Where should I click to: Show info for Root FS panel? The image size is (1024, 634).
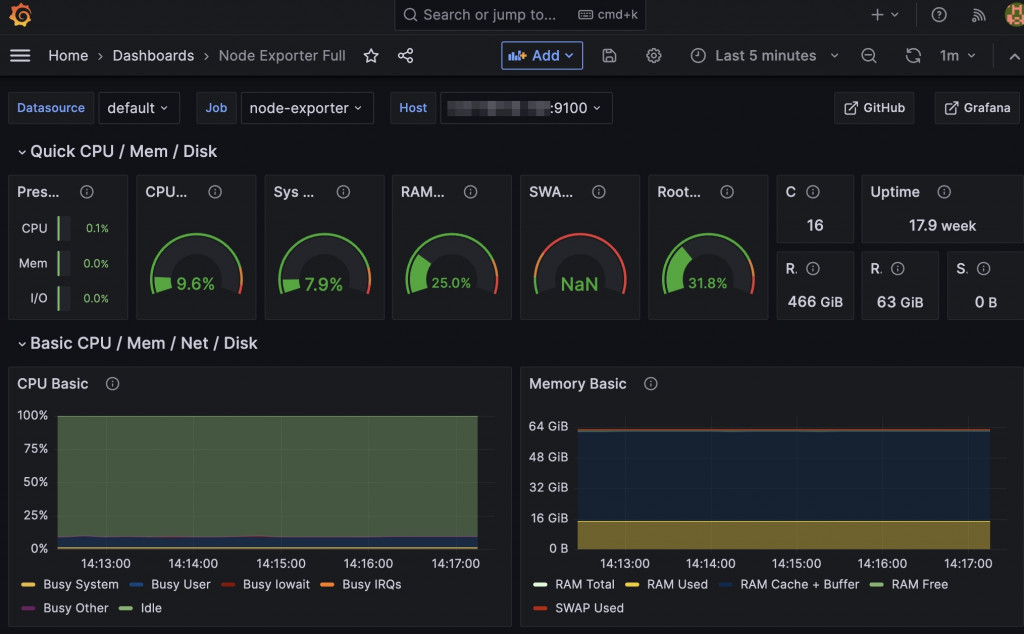point(727,192)
